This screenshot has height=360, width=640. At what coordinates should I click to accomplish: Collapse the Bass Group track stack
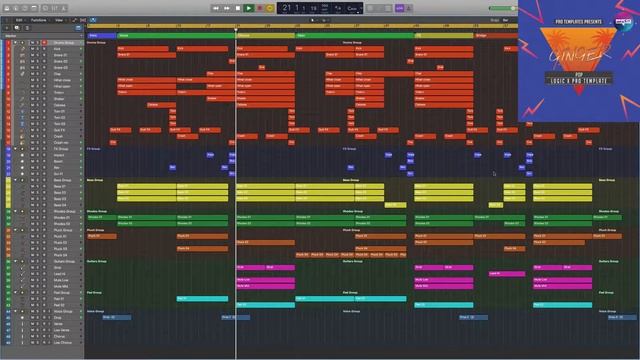tap(16, 180)
